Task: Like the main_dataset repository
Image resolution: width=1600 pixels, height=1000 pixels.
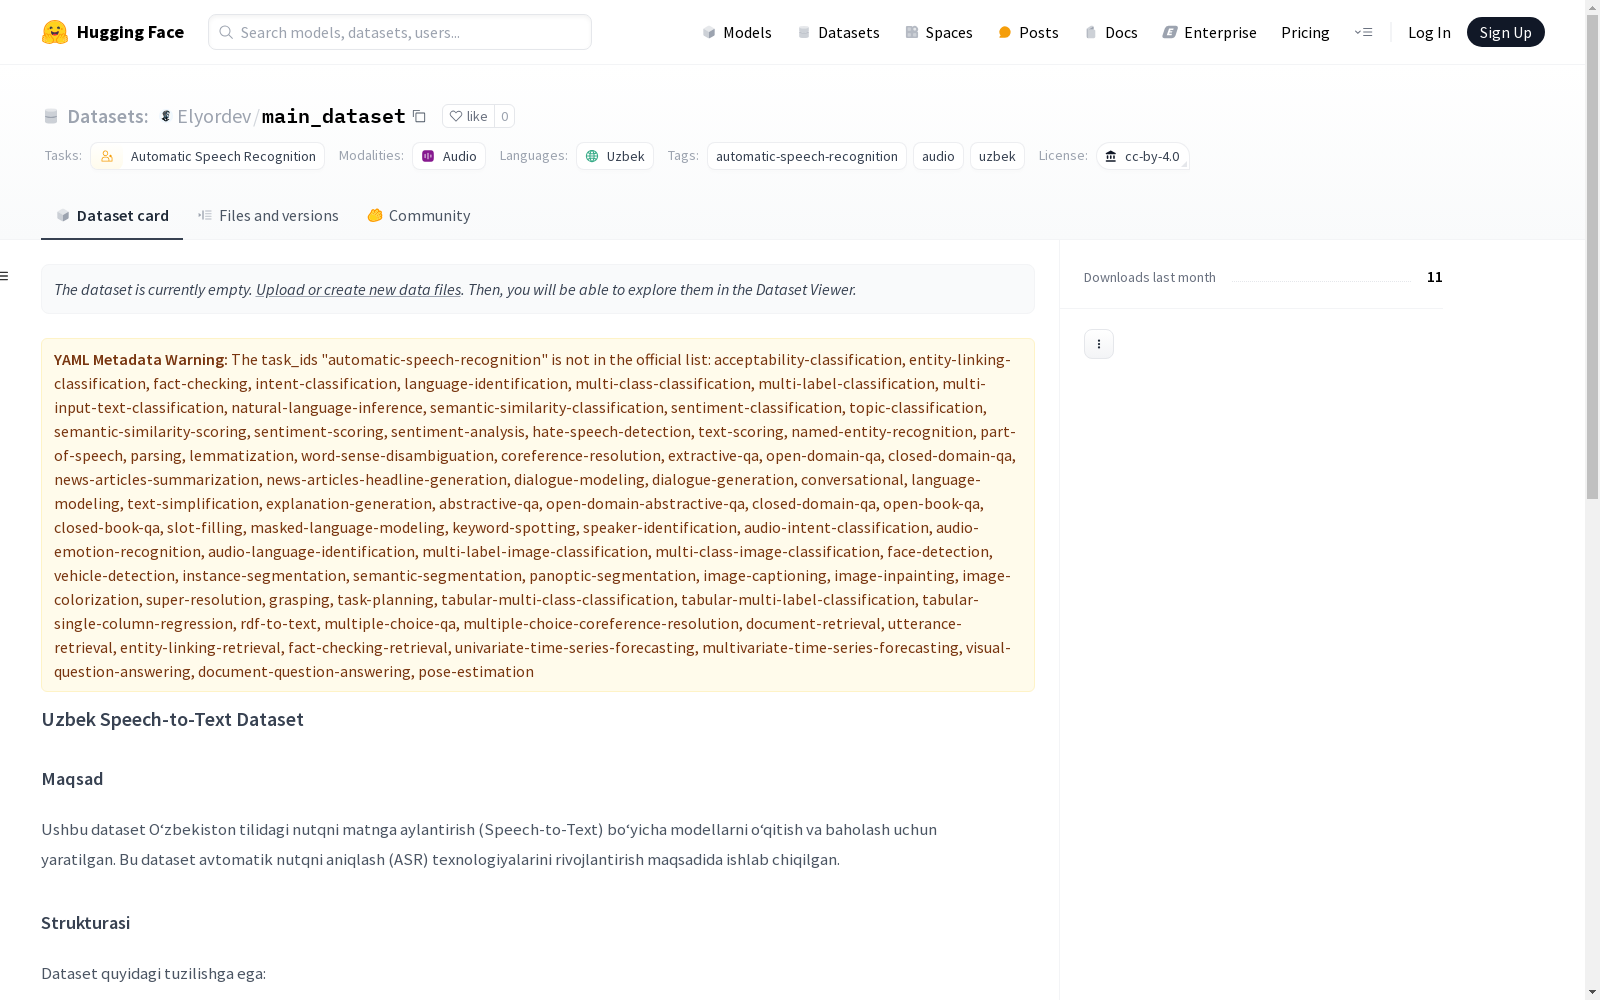Action: tap(468, 116)
